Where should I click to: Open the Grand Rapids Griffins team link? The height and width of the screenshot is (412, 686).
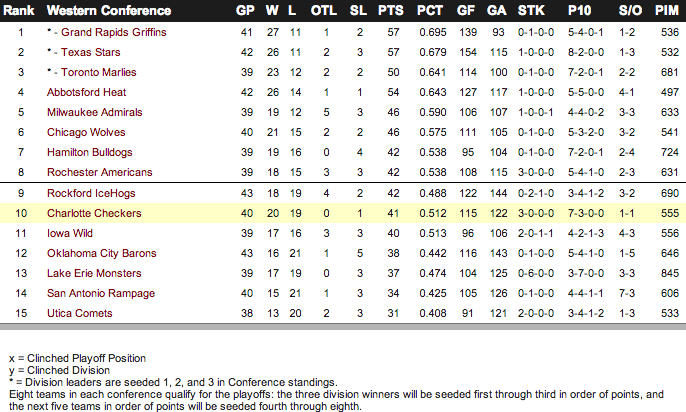click(113, 32)
